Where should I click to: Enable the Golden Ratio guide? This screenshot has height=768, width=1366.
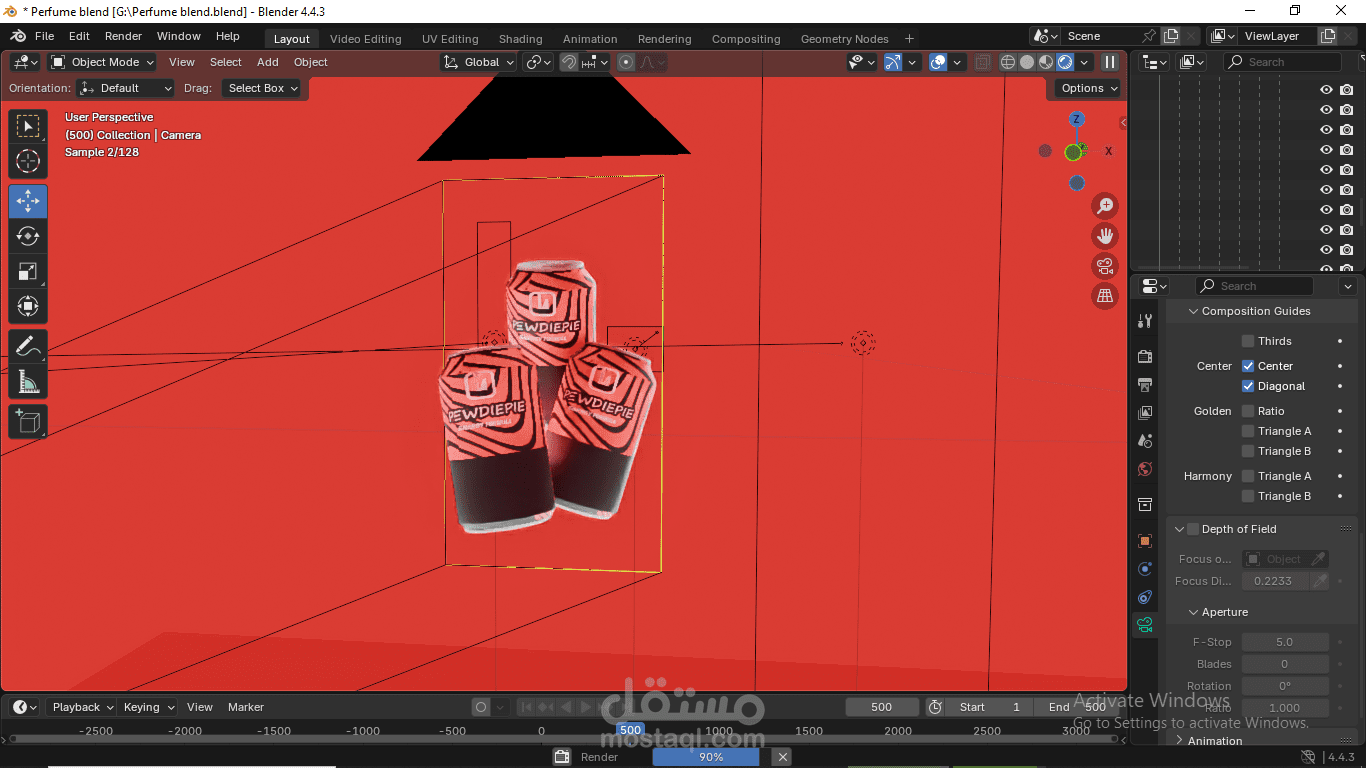(x=1248, y=411)
